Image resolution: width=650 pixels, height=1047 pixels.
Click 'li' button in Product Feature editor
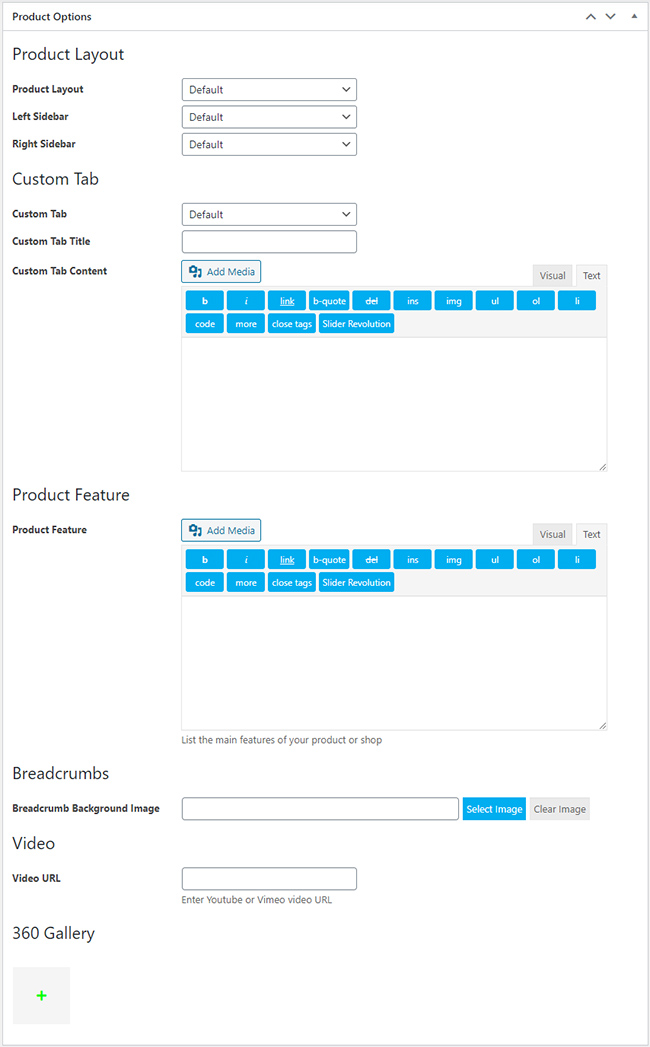click(577, 560)
